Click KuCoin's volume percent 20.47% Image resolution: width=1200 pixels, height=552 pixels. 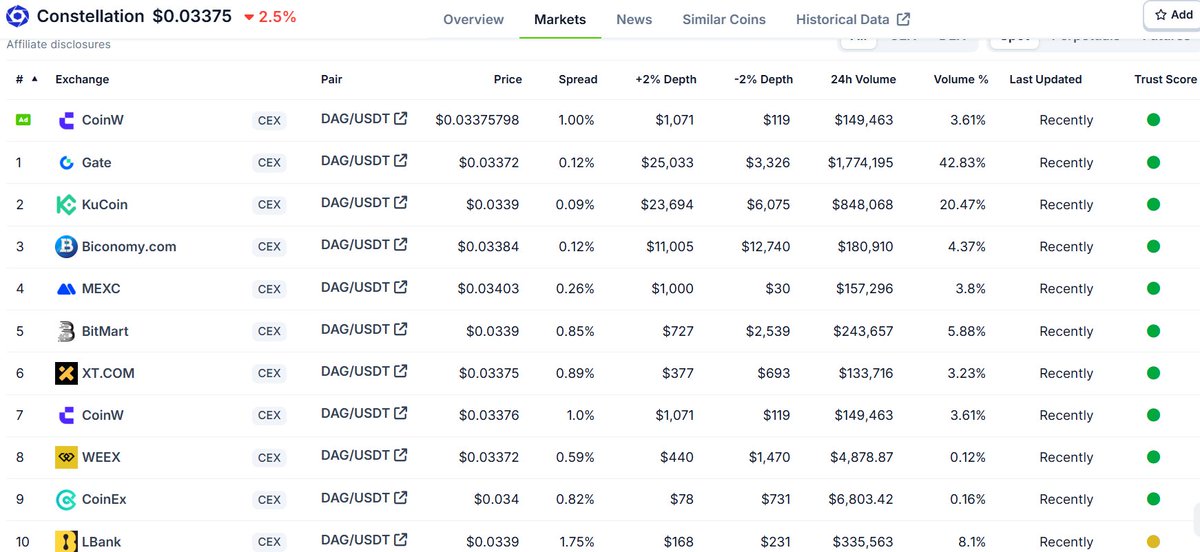960,204
